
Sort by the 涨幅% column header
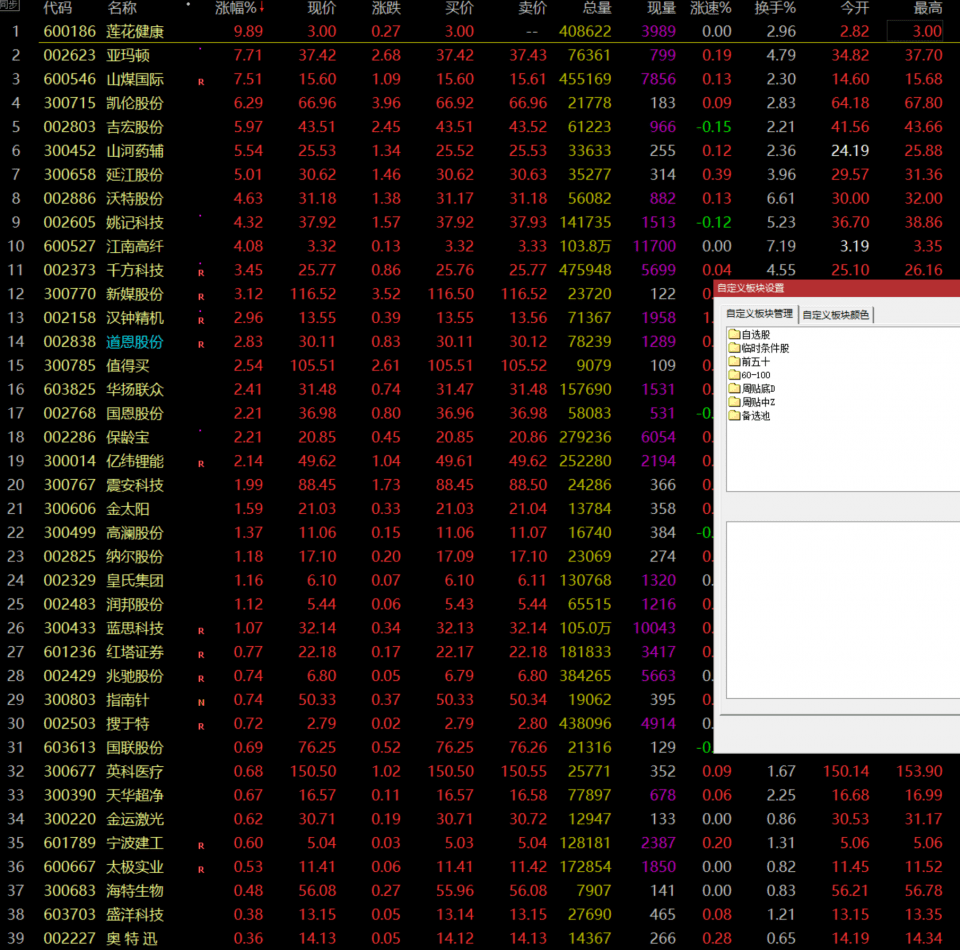tap(239, 8)
